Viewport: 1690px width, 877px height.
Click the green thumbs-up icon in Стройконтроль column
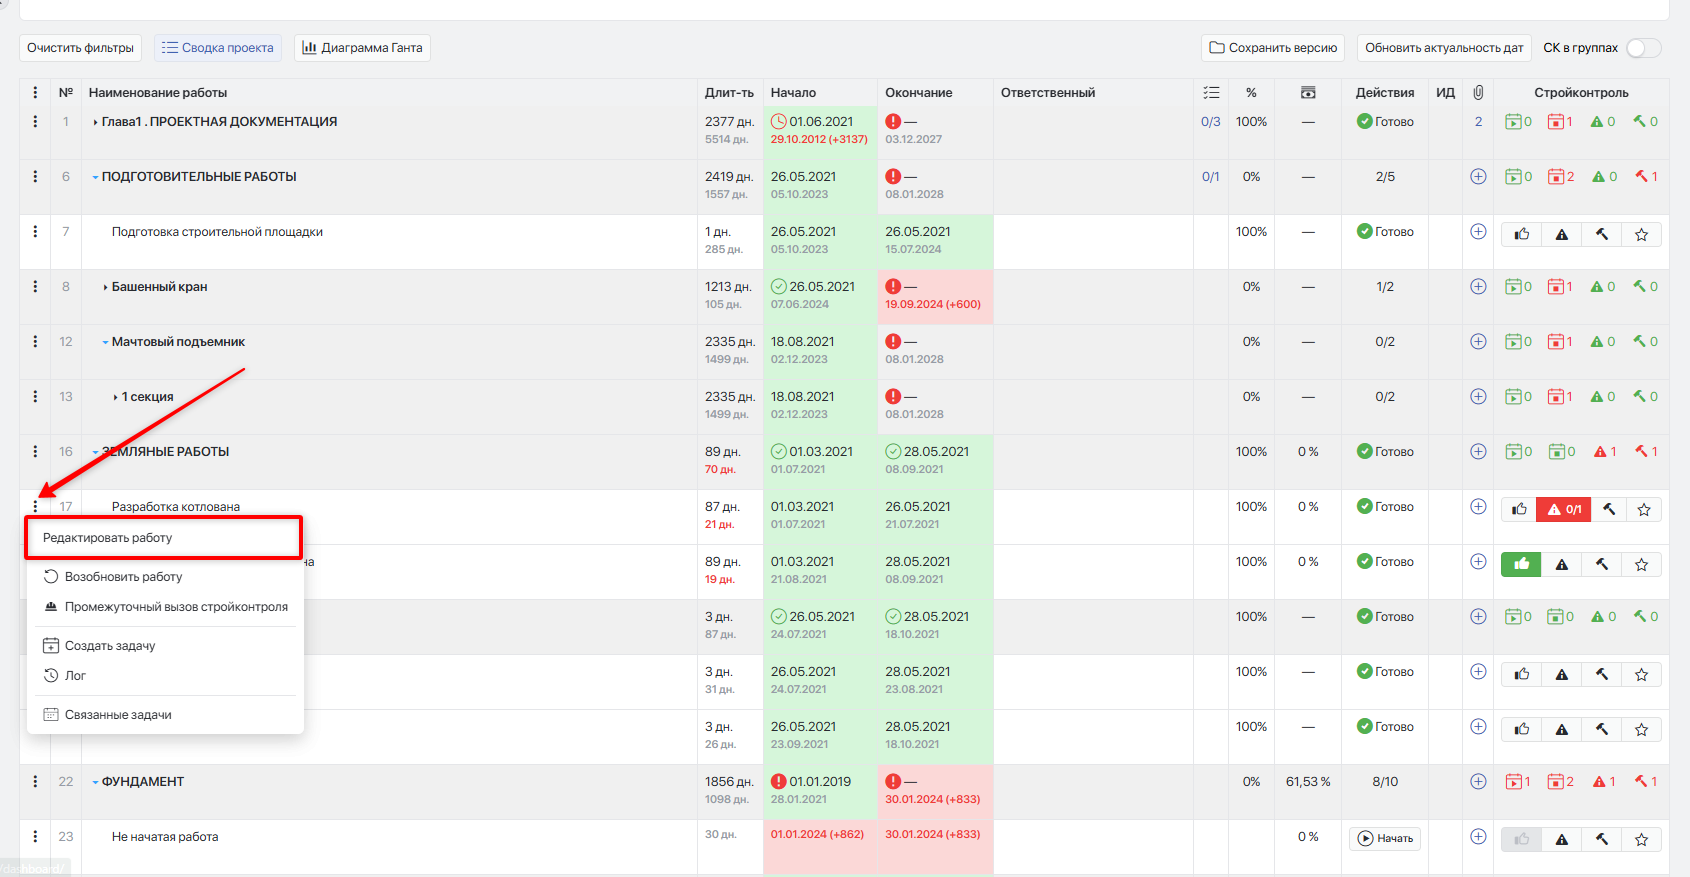[x=1521, y=565]
